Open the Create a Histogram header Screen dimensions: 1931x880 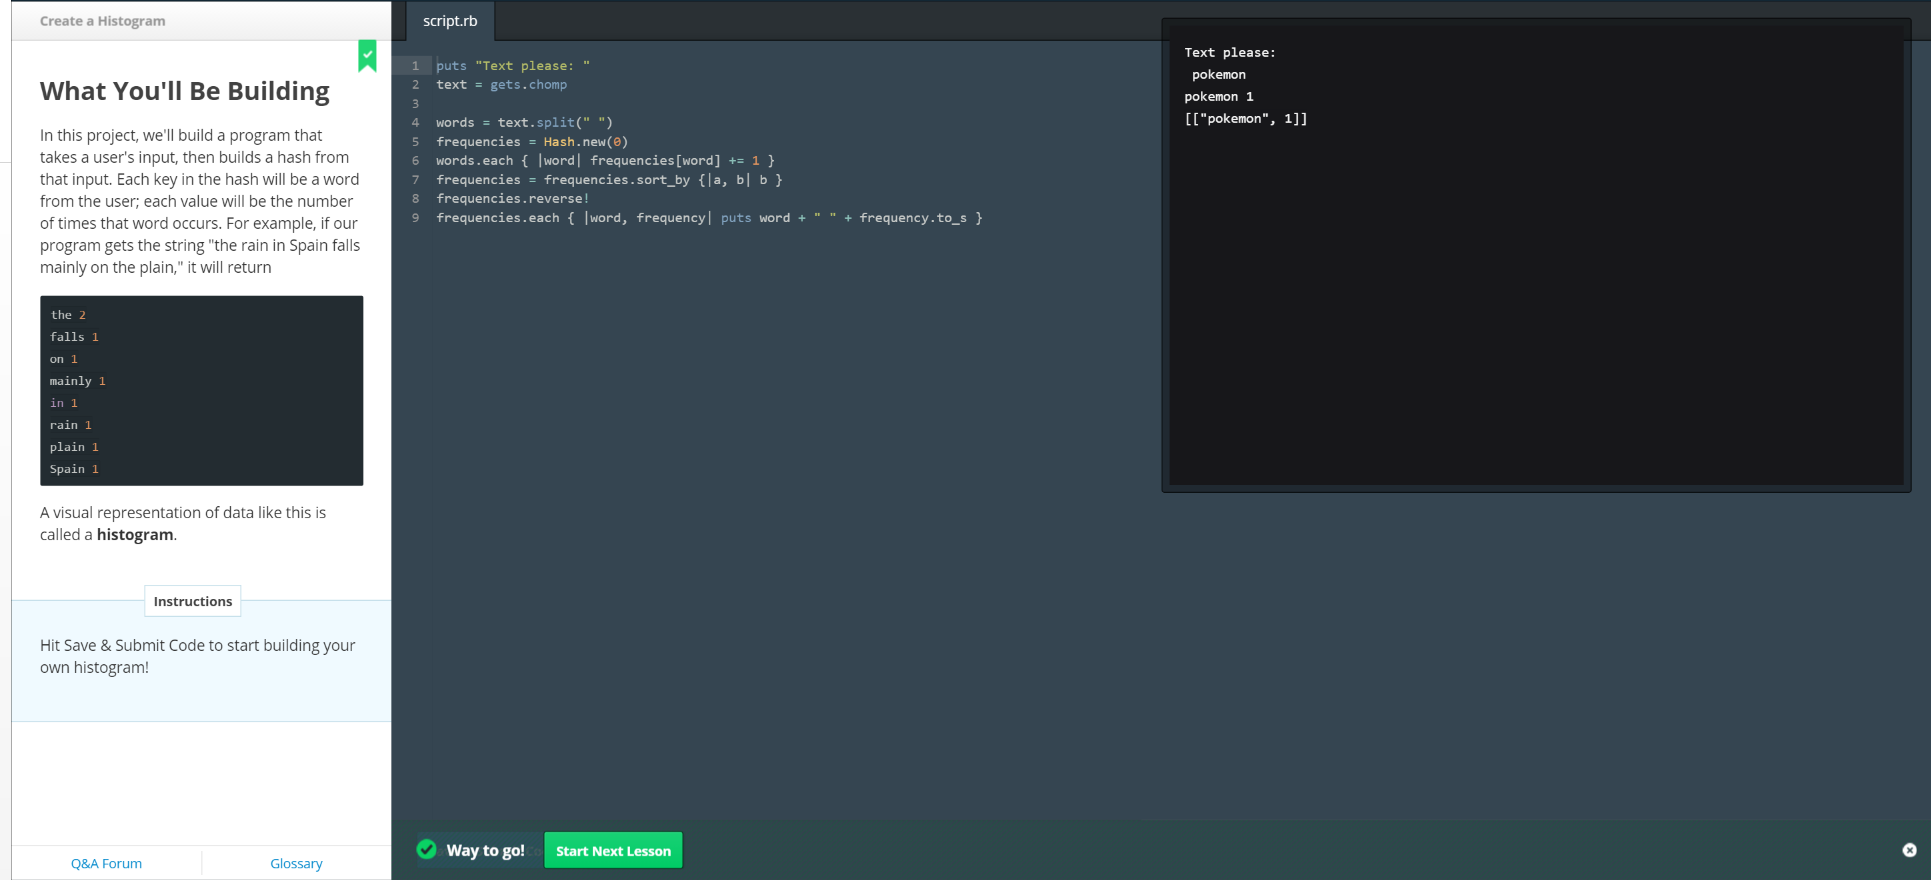point(103,21)
